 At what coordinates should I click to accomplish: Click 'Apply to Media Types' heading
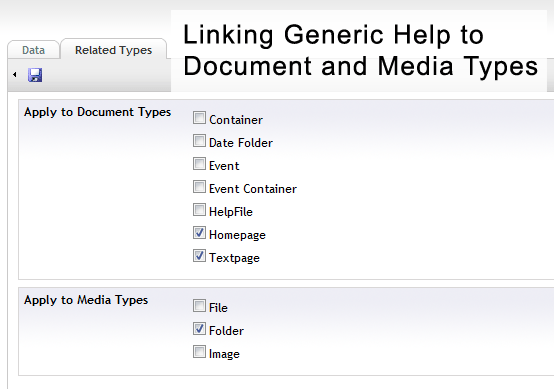(x=86, y=300)
